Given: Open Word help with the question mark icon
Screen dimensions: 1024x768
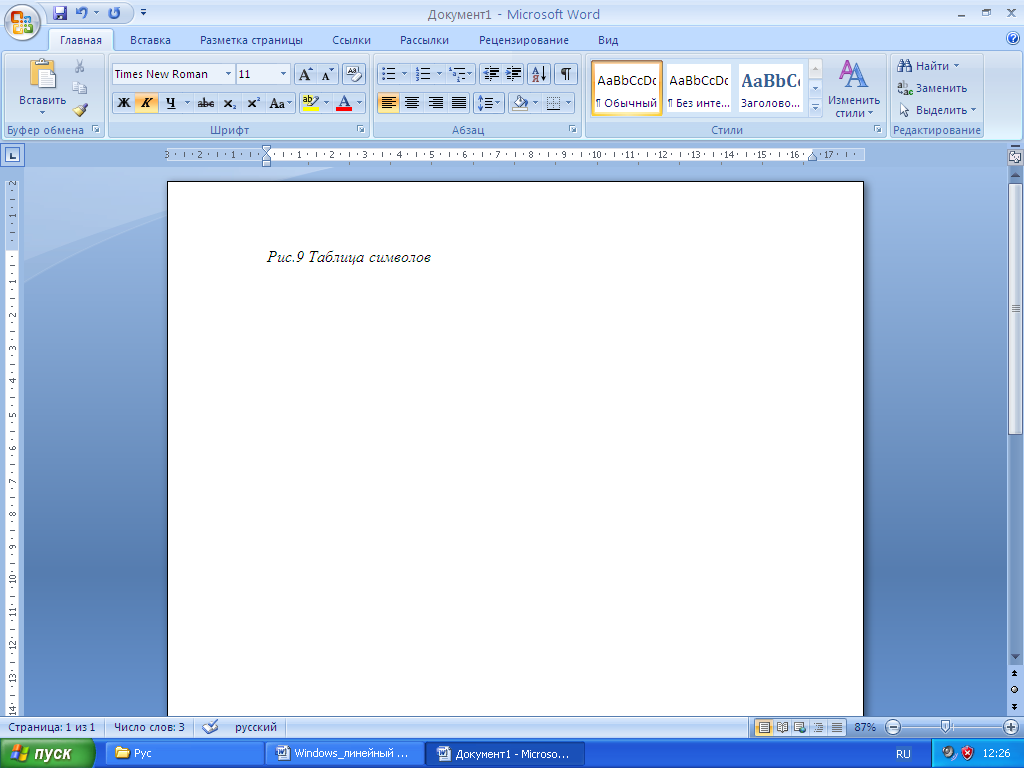Looking at the screenshot, I should (1013, 39).
